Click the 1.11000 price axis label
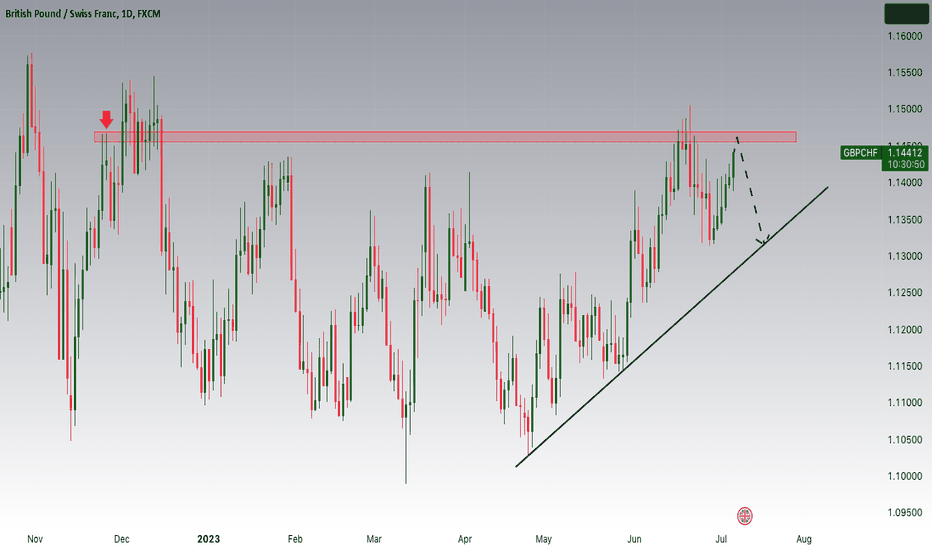932x550 pixels. pos(905,403)
